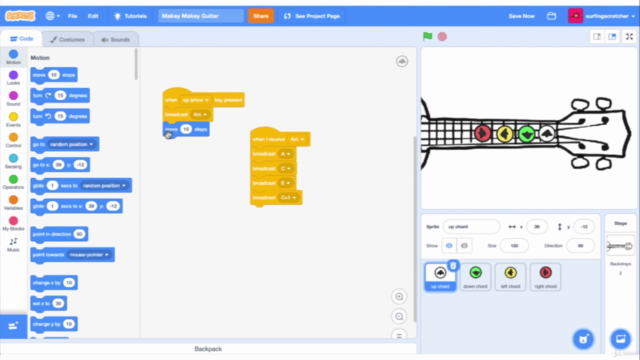Select the Sensing block category

pyautogui.click(x=13, y=161)
